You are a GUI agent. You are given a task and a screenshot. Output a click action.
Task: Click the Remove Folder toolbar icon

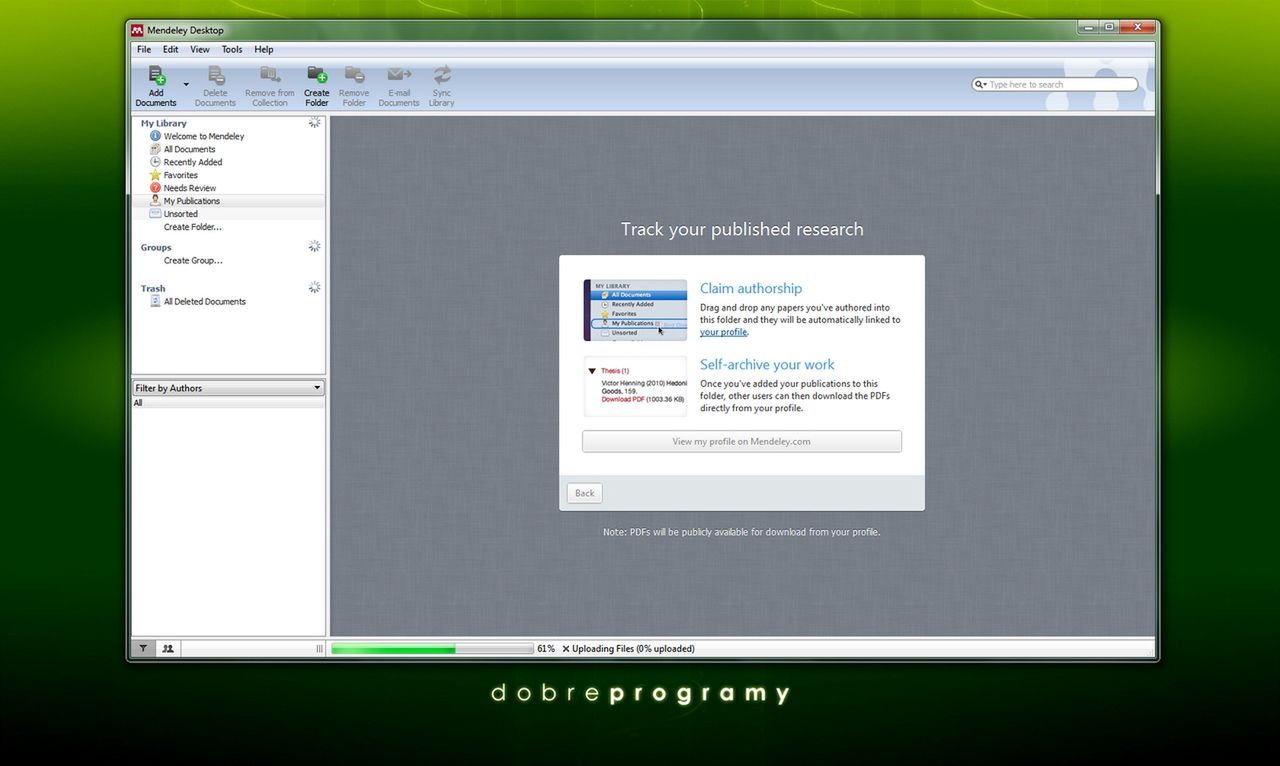tap(353, 76)
